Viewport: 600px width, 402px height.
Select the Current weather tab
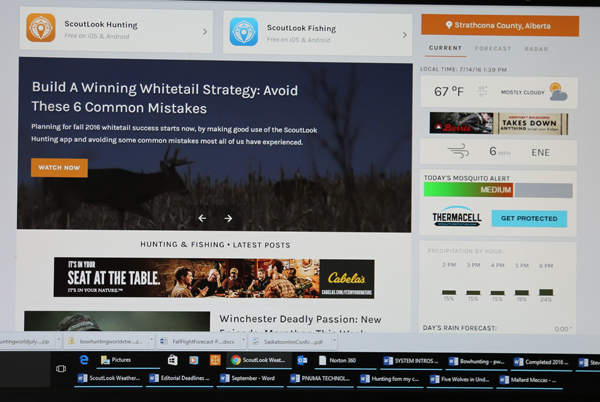pyautogui.click(x=446, y=48)
